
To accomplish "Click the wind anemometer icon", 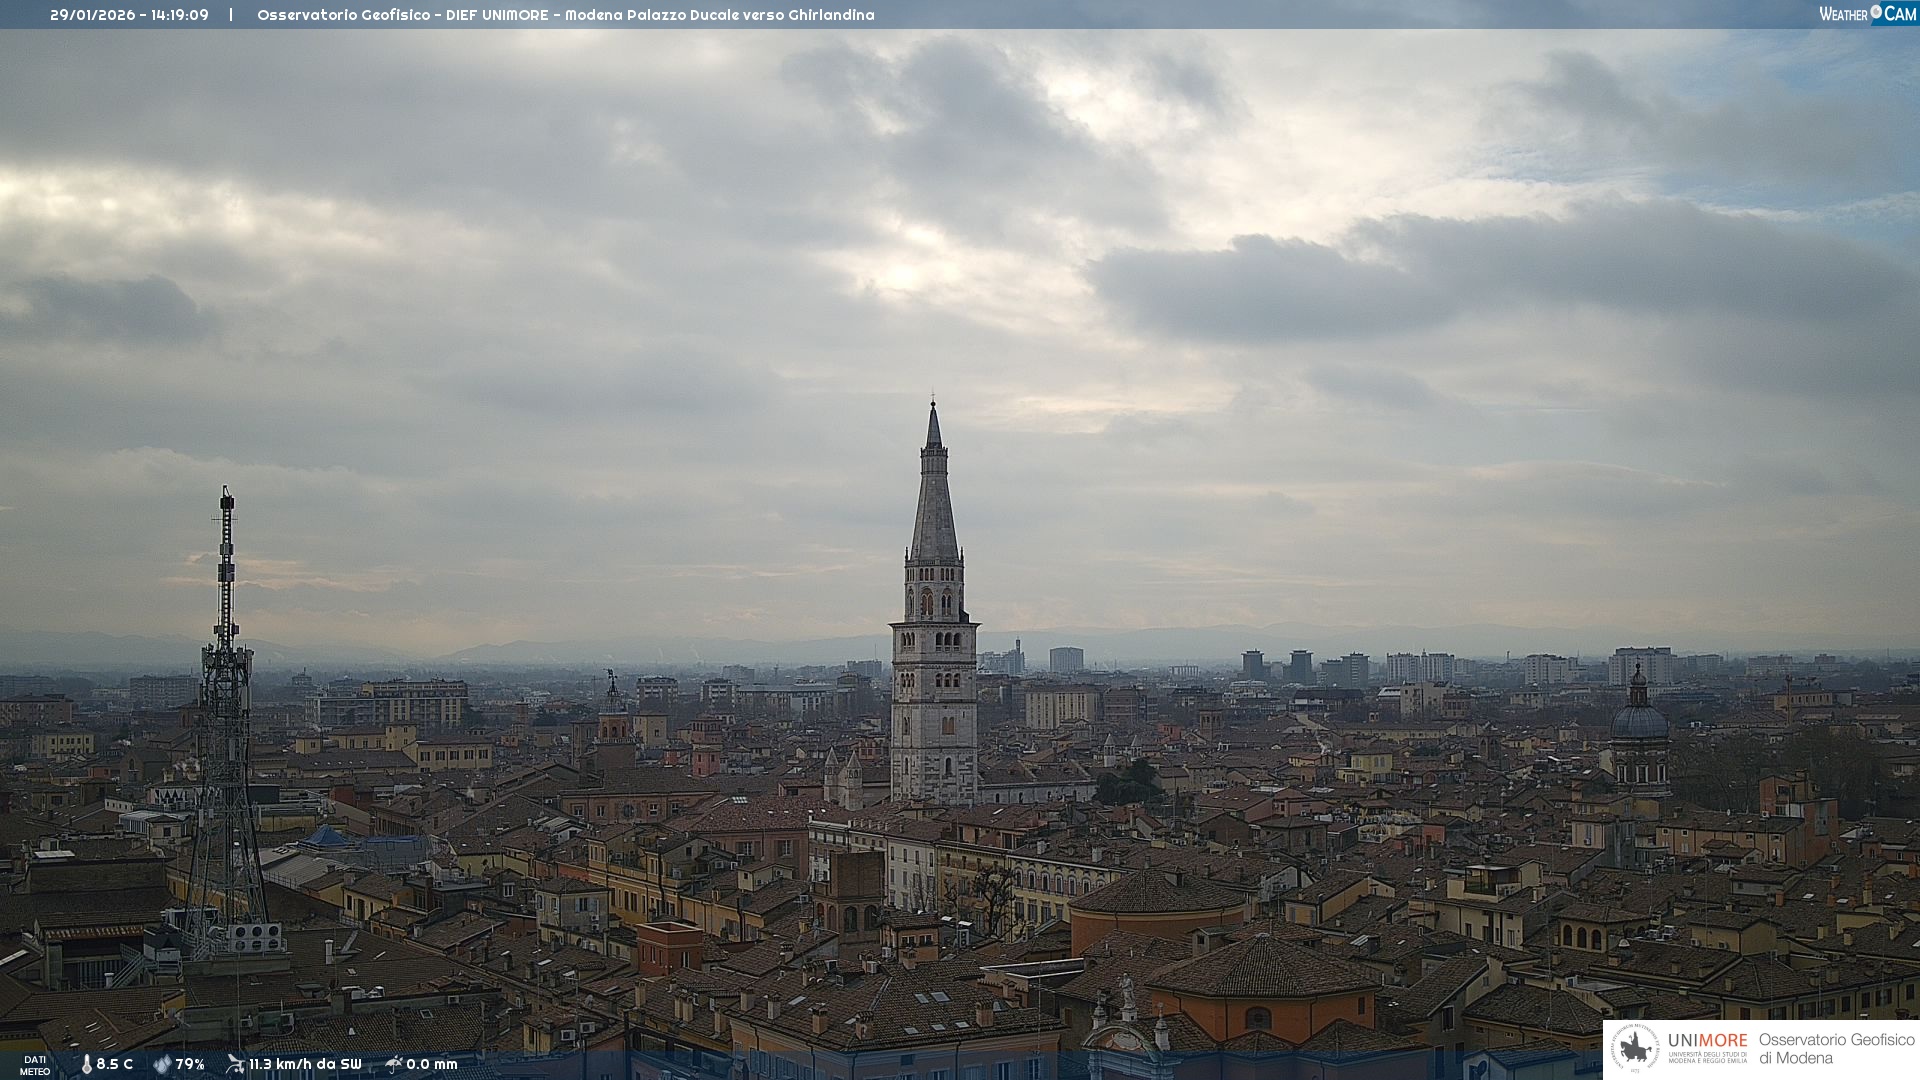I will [235, 1064].
